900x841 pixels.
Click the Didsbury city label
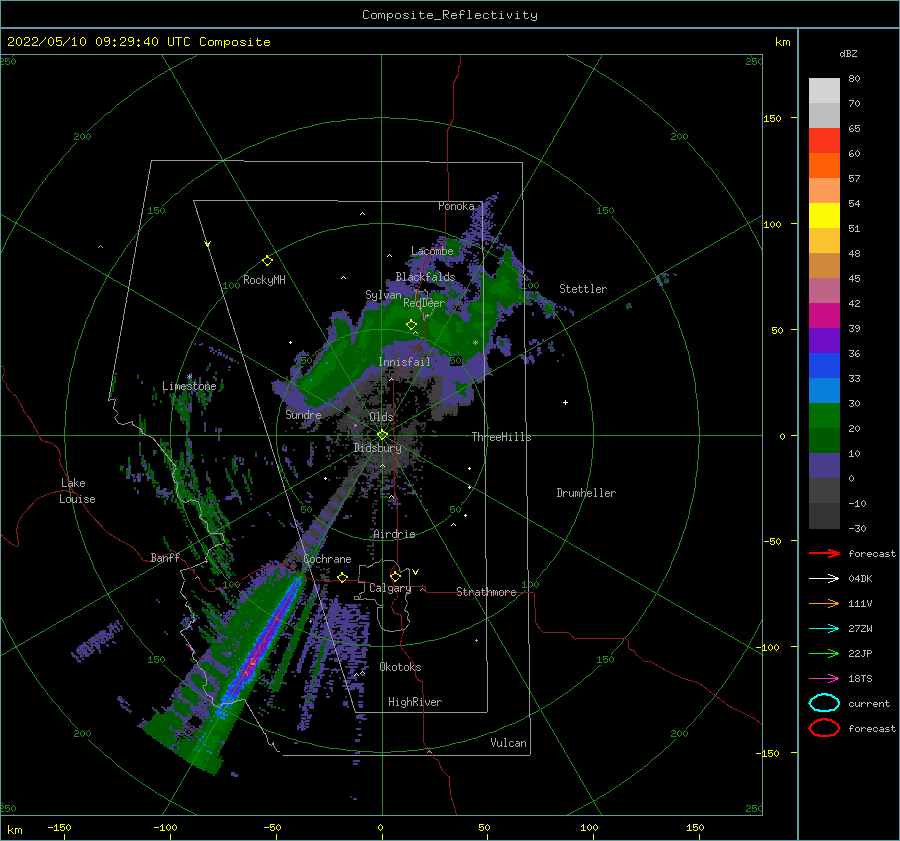click(x=377, y=448)
